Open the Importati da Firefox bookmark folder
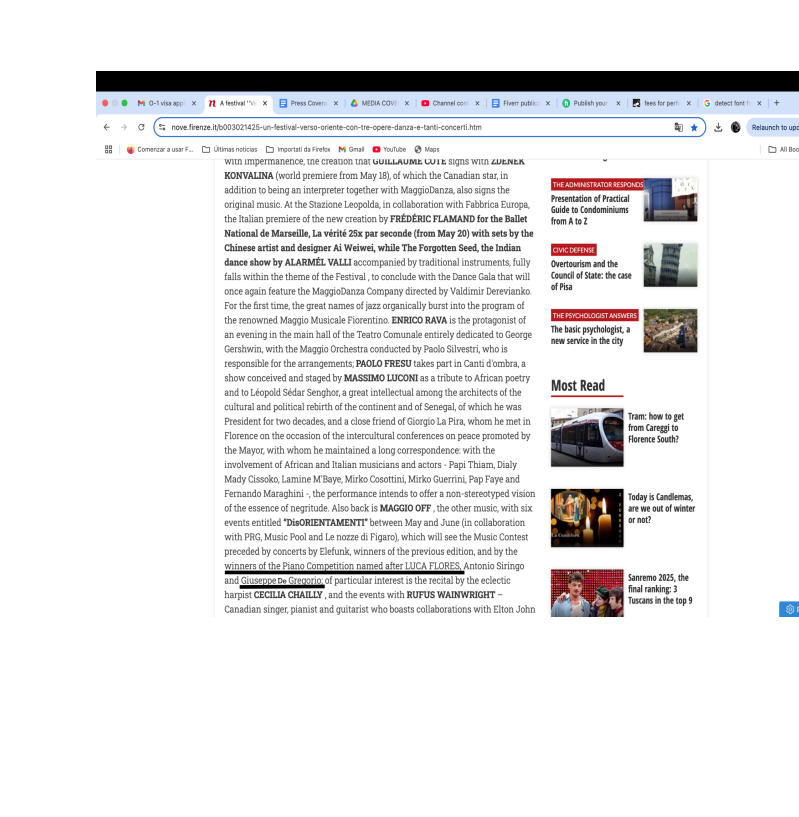This screenshot has height=817, width=799. (298, 150)
